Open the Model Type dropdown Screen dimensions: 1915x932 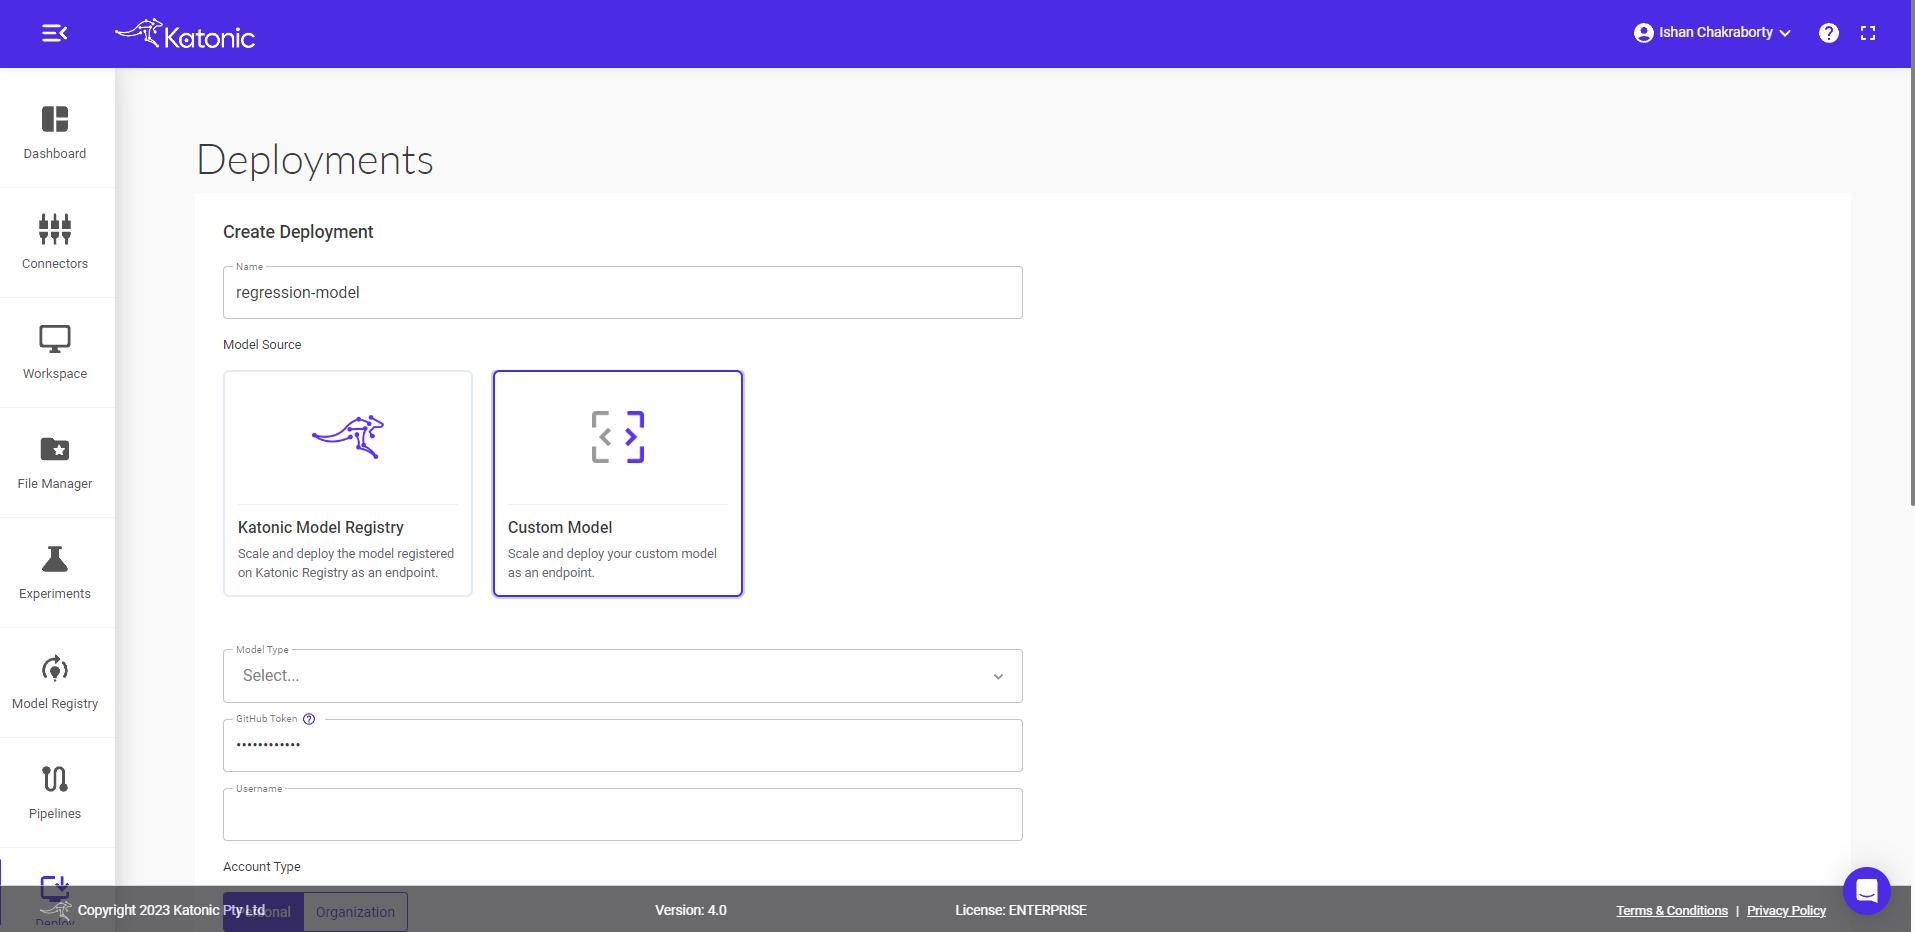(x=623, y=676)
